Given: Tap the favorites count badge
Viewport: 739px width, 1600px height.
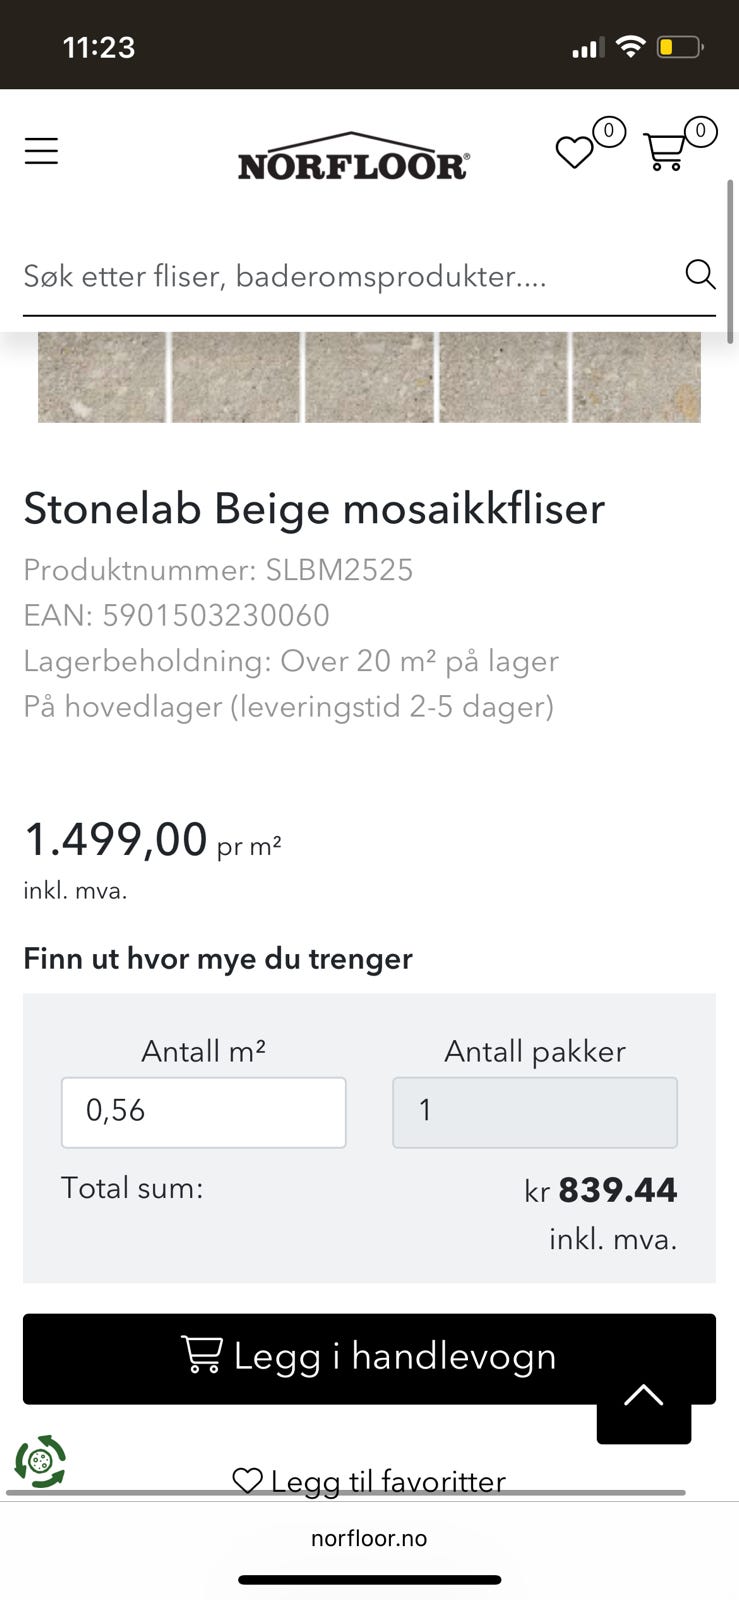Looking at the screenshot, I should pos(608,131).
